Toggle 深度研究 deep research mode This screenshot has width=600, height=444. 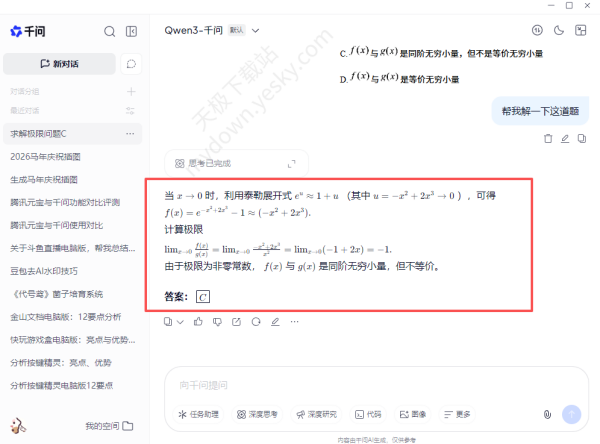tap(316, 414)
